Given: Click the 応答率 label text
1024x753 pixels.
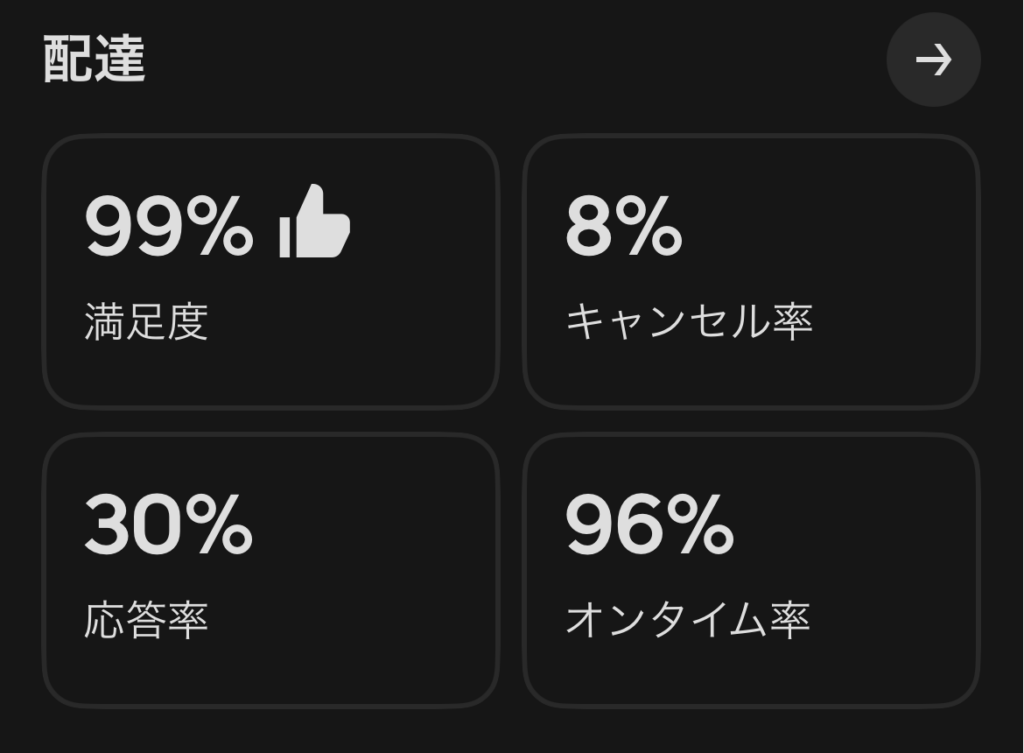Looking at the screenshot, I should tap(146, 621).
